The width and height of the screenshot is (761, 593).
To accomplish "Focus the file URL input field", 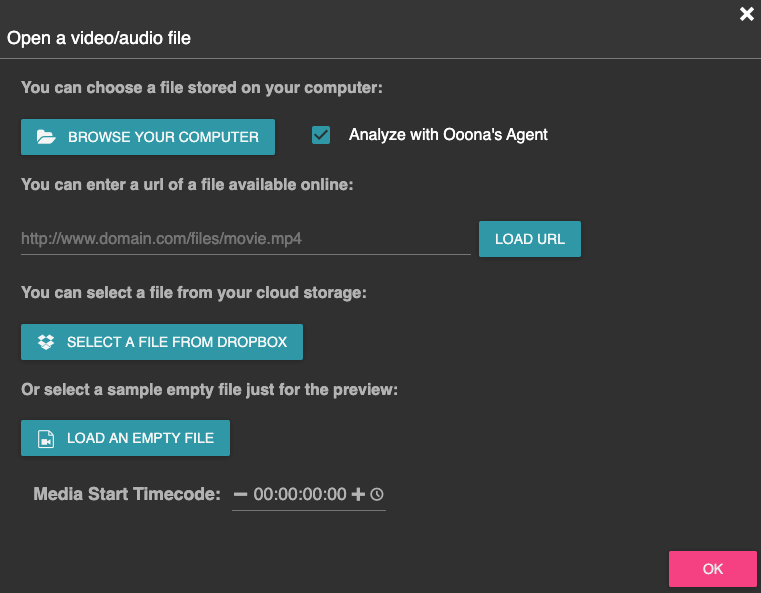I will 245,240.
